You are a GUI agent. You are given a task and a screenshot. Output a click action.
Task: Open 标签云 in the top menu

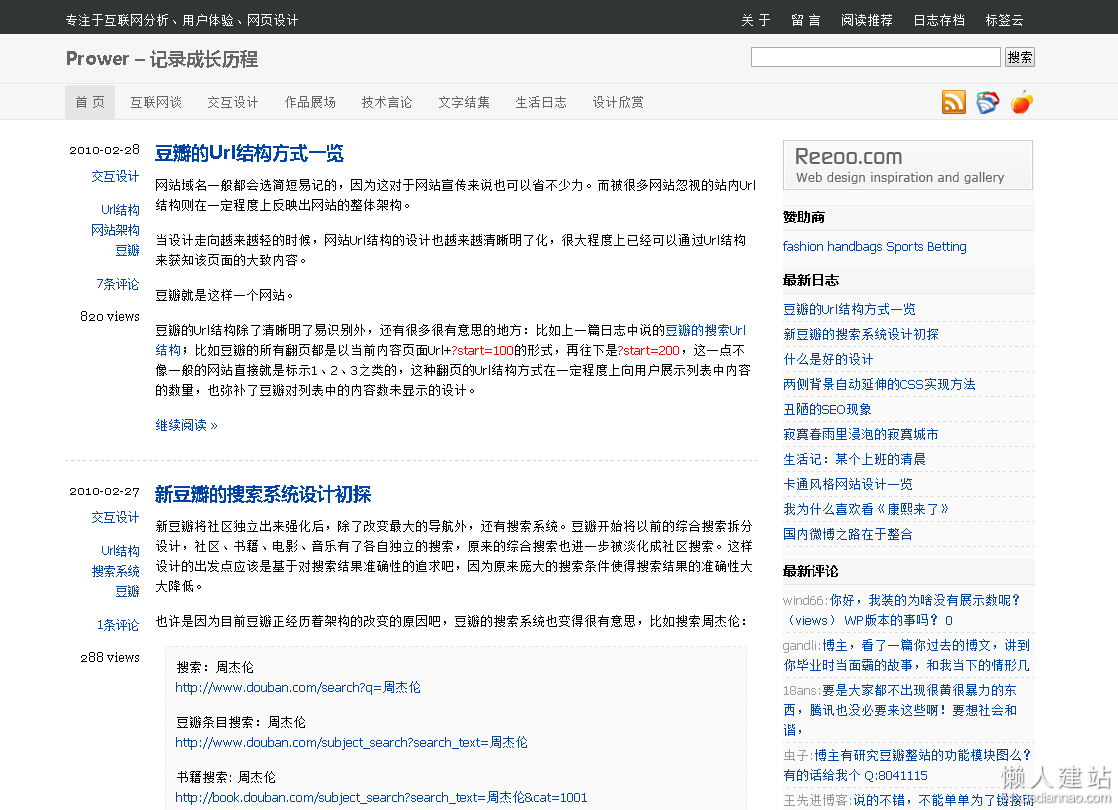point(1004,20)
